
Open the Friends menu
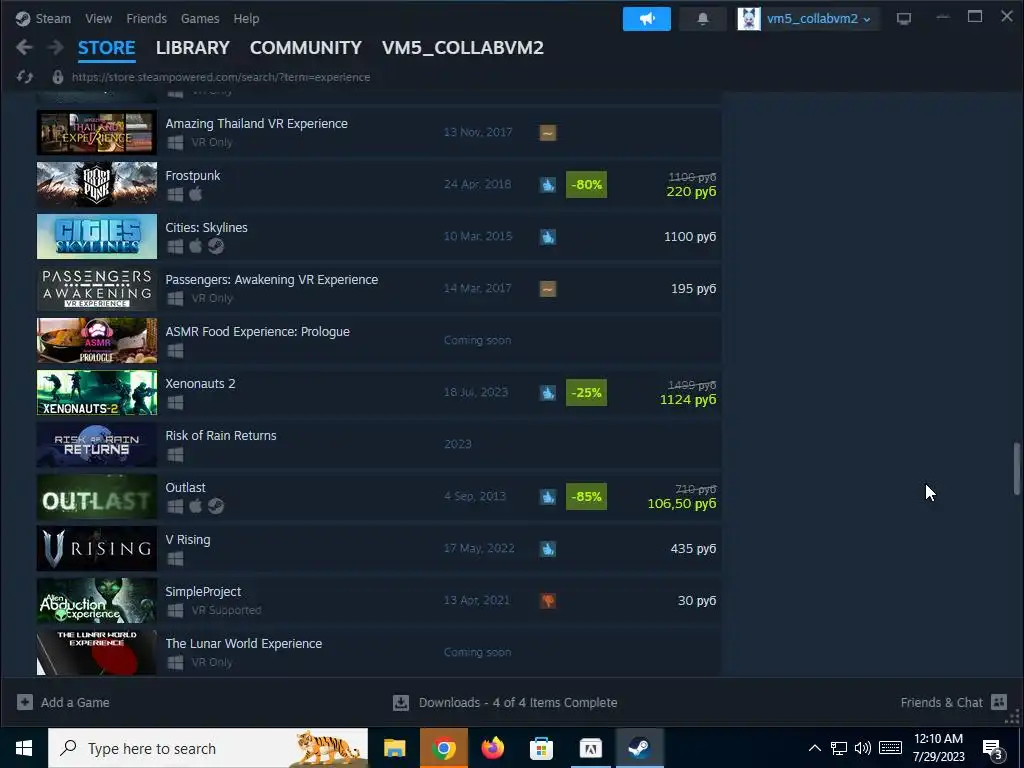[146, 18]
